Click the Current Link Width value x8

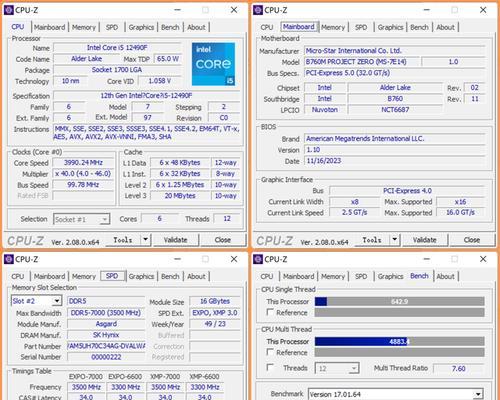pos(355,202)
